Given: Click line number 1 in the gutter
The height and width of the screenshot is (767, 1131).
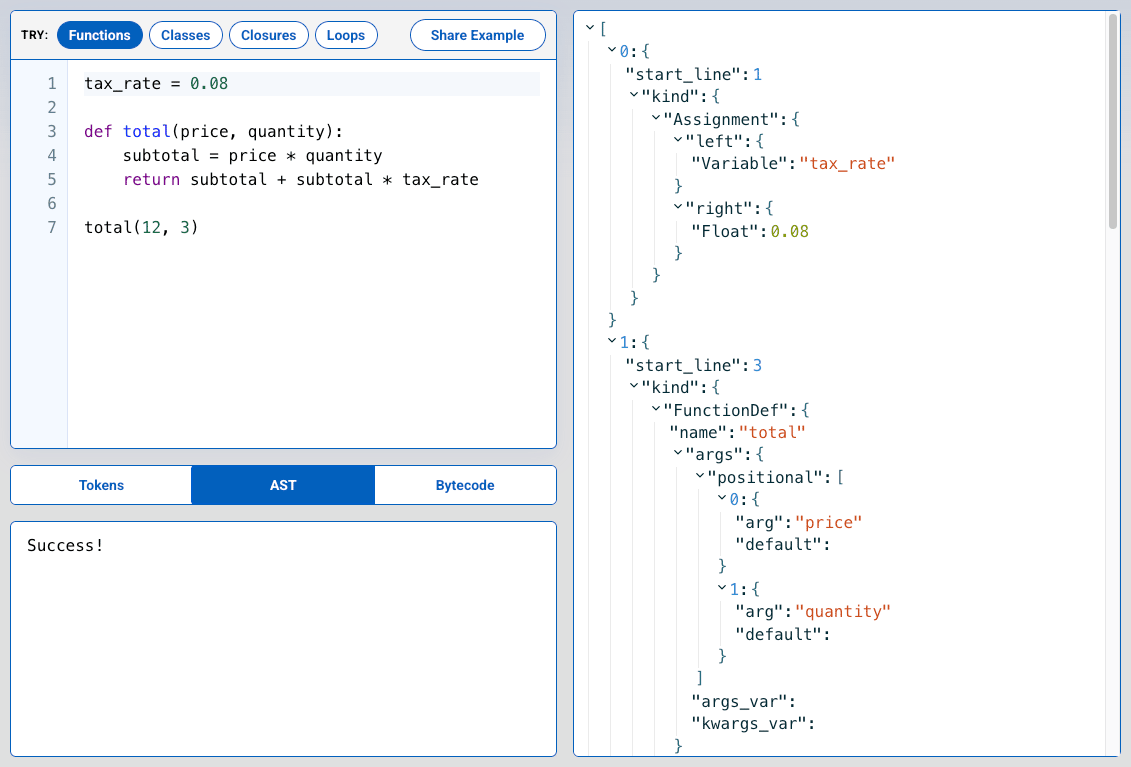Looking at the screenshot, I should [52, 84].
